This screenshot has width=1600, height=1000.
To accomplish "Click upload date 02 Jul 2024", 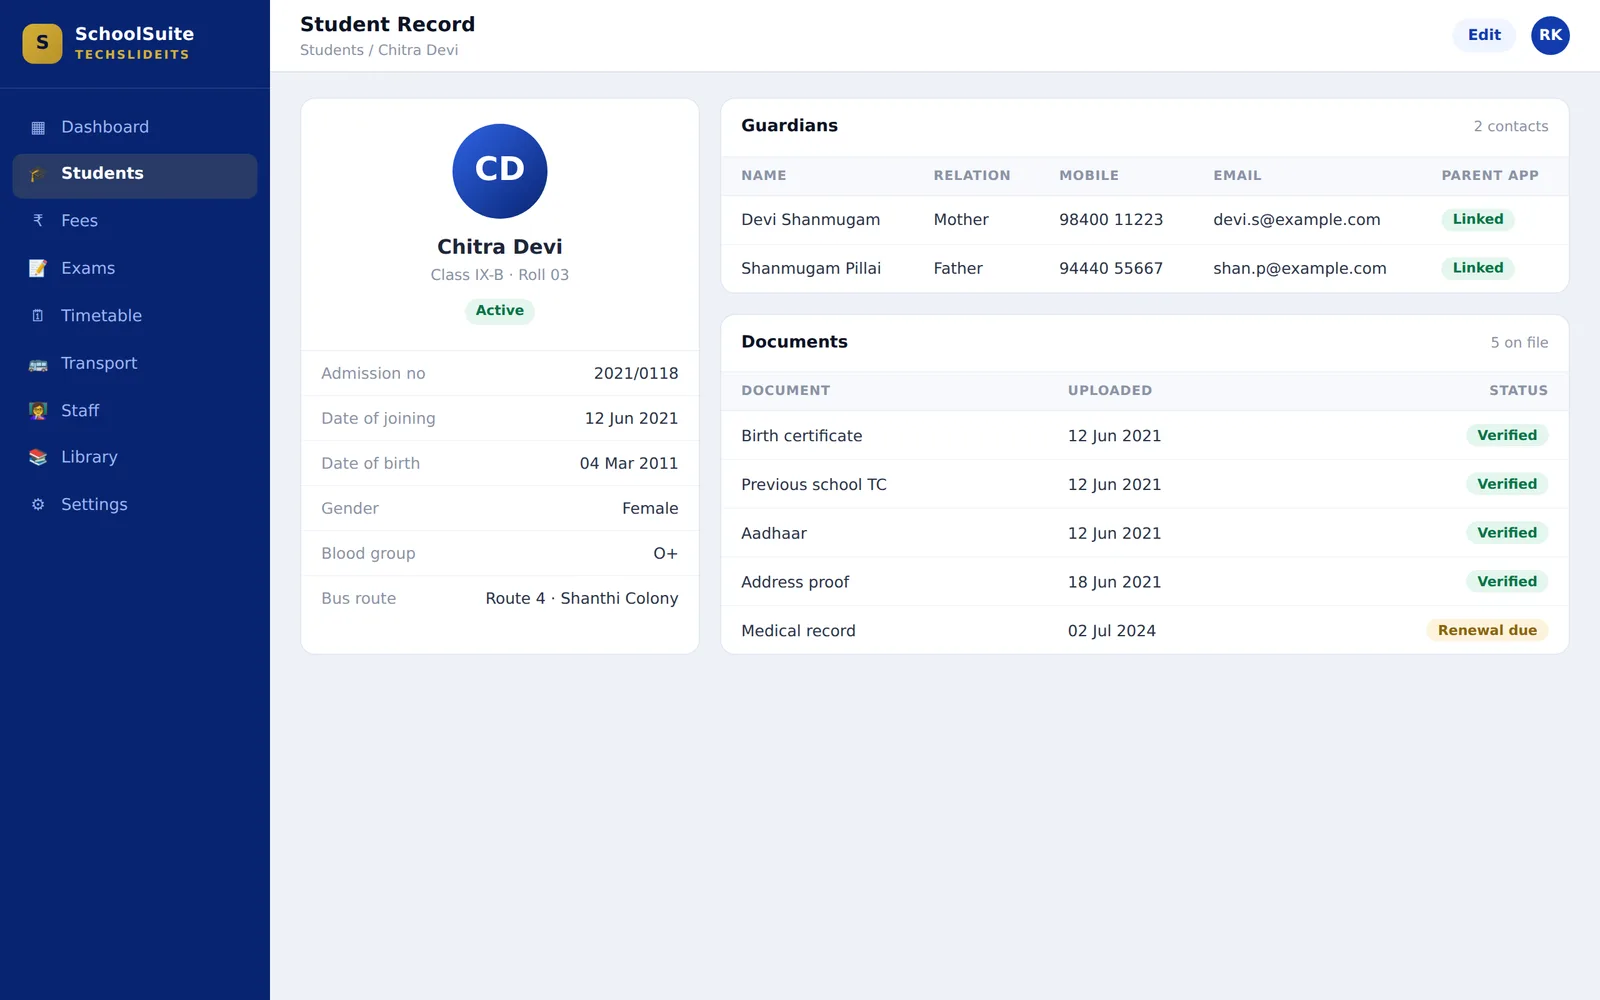I will [x=1112, y=631].
